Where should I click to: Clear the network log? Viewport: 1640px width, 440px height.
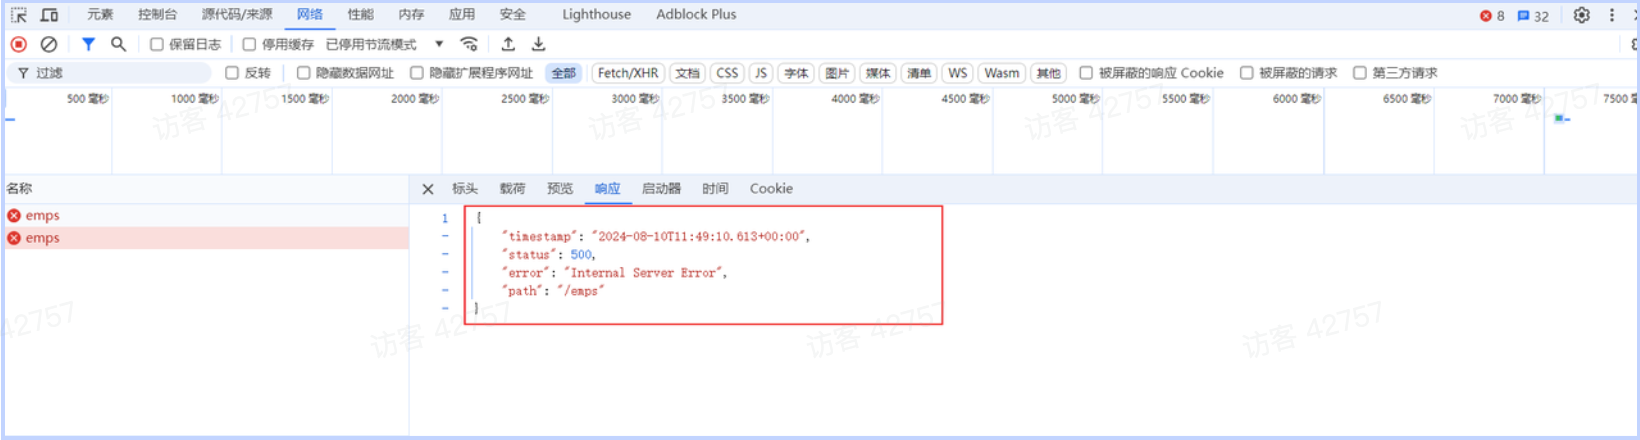pos(48,44)
